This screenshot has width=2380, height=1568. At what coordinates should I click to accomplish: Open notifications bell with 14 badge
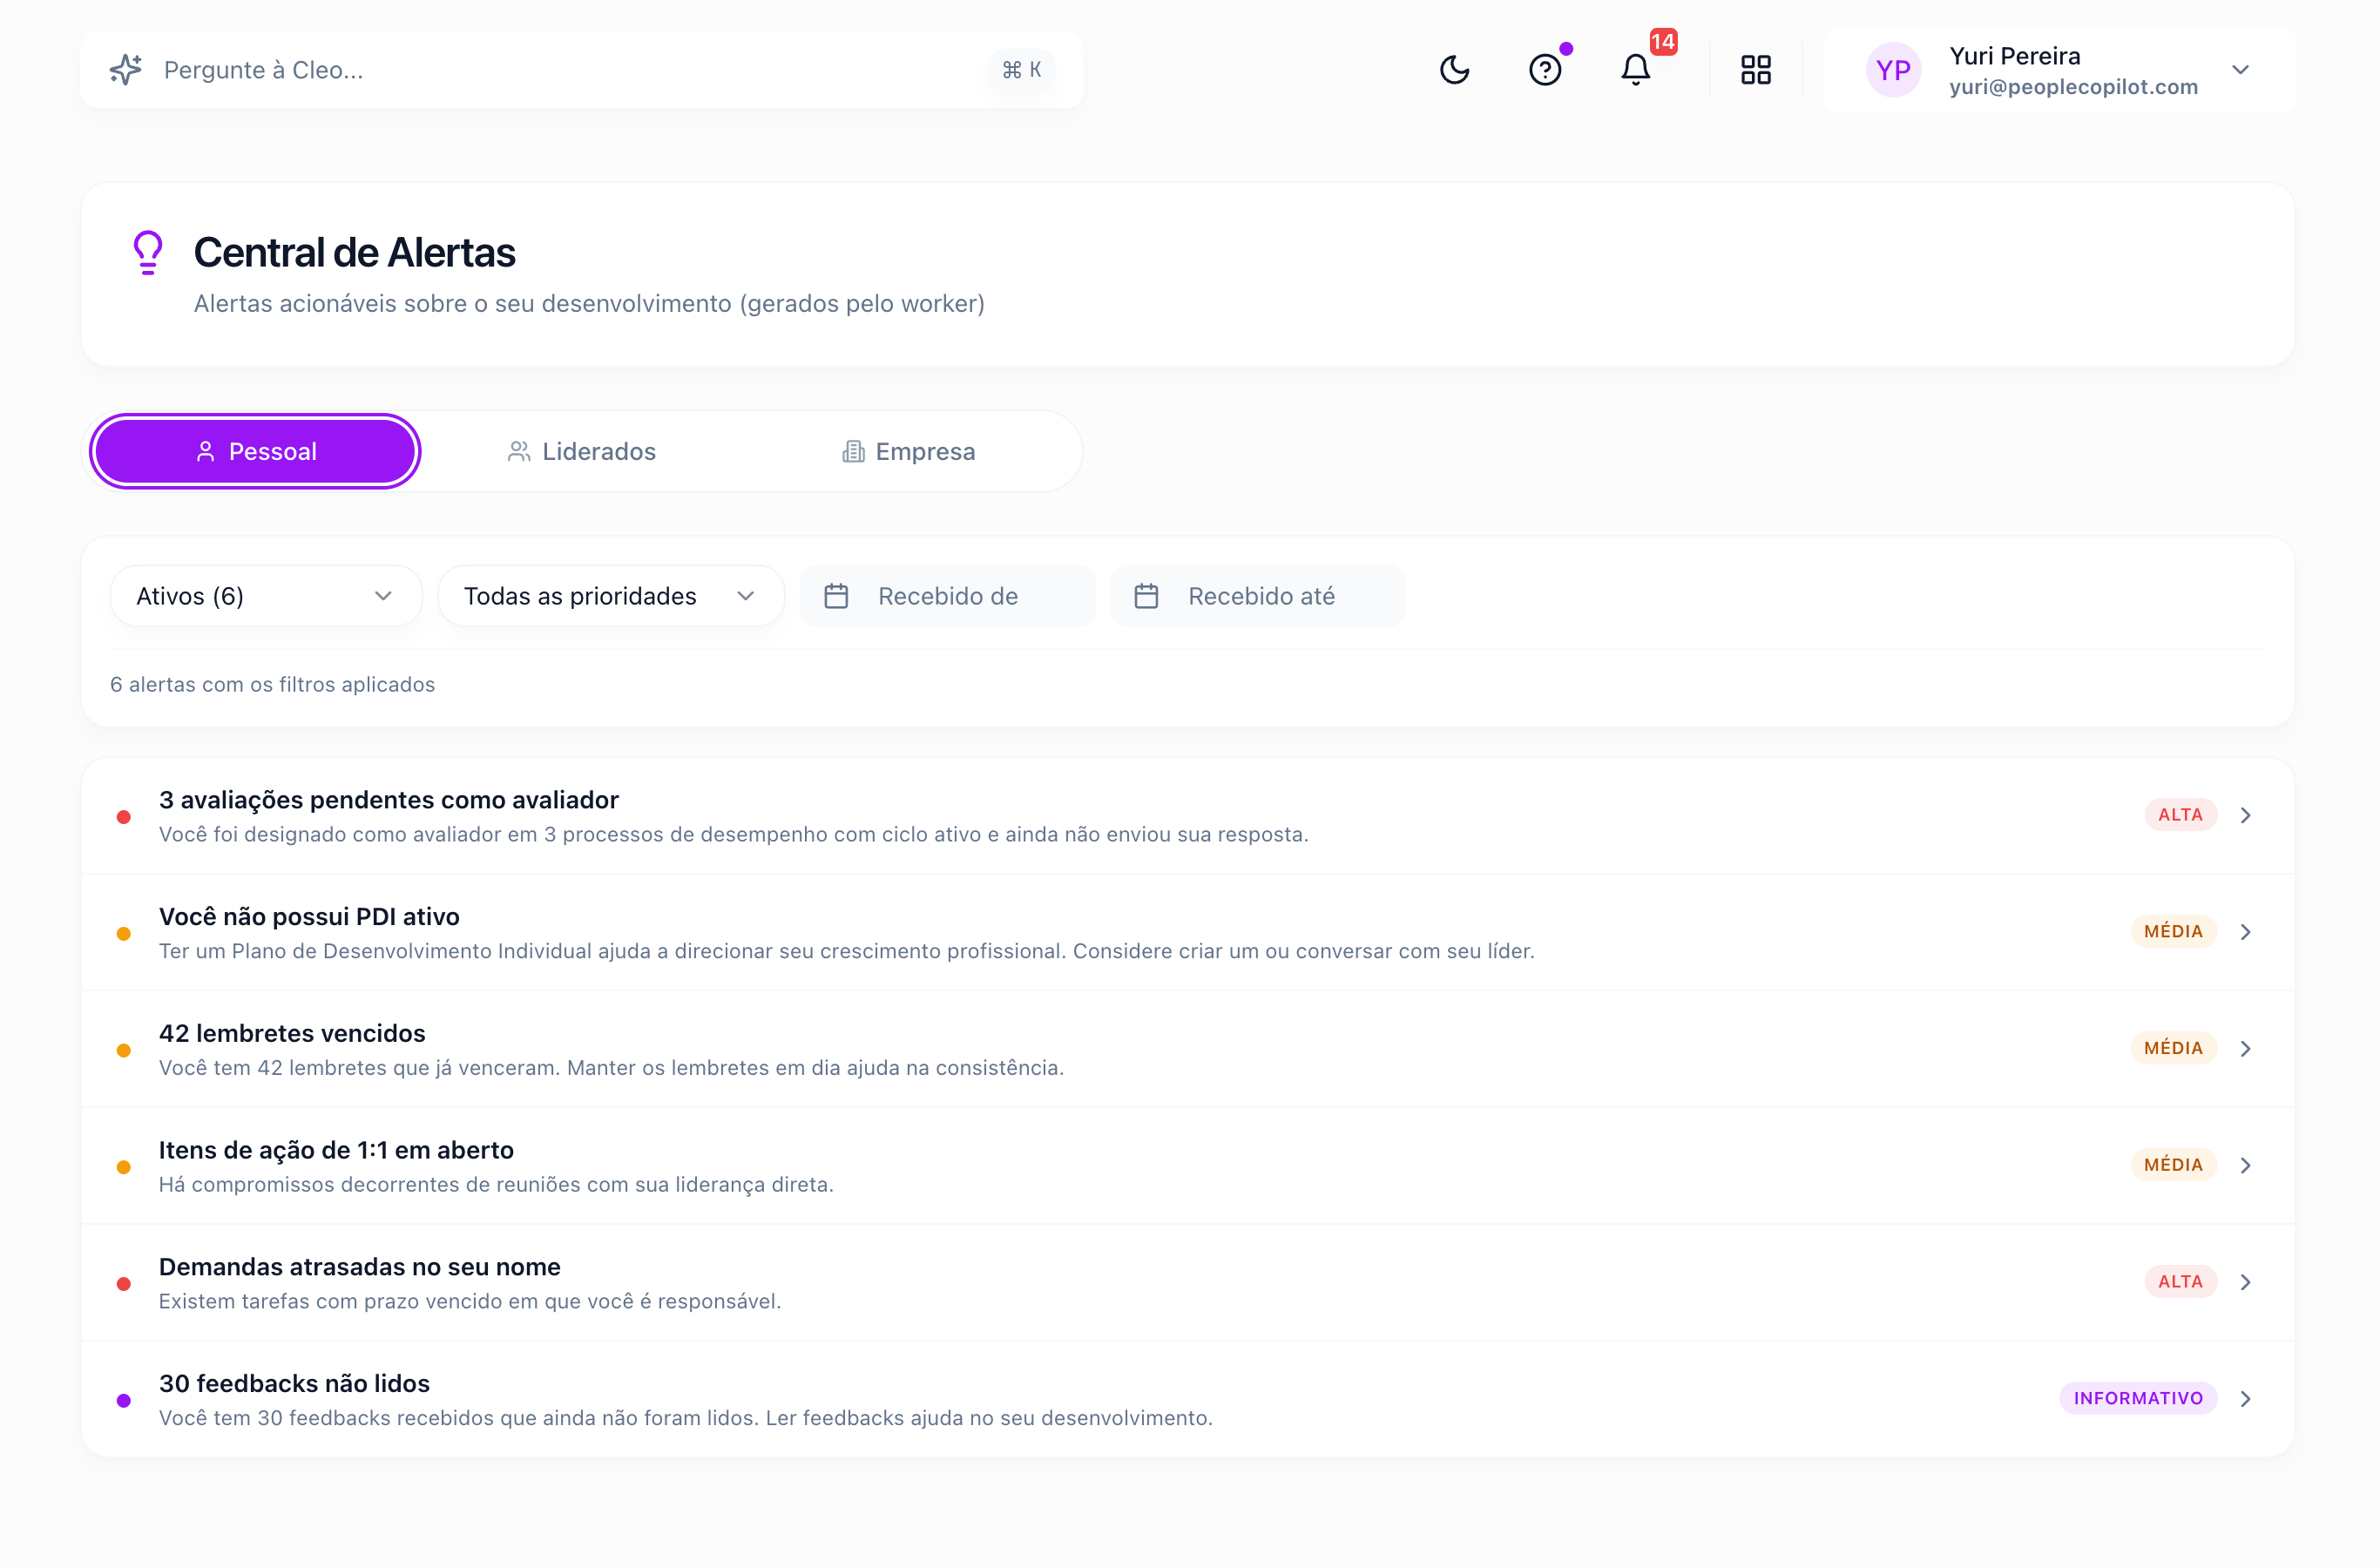click(x=1636, y=70)
